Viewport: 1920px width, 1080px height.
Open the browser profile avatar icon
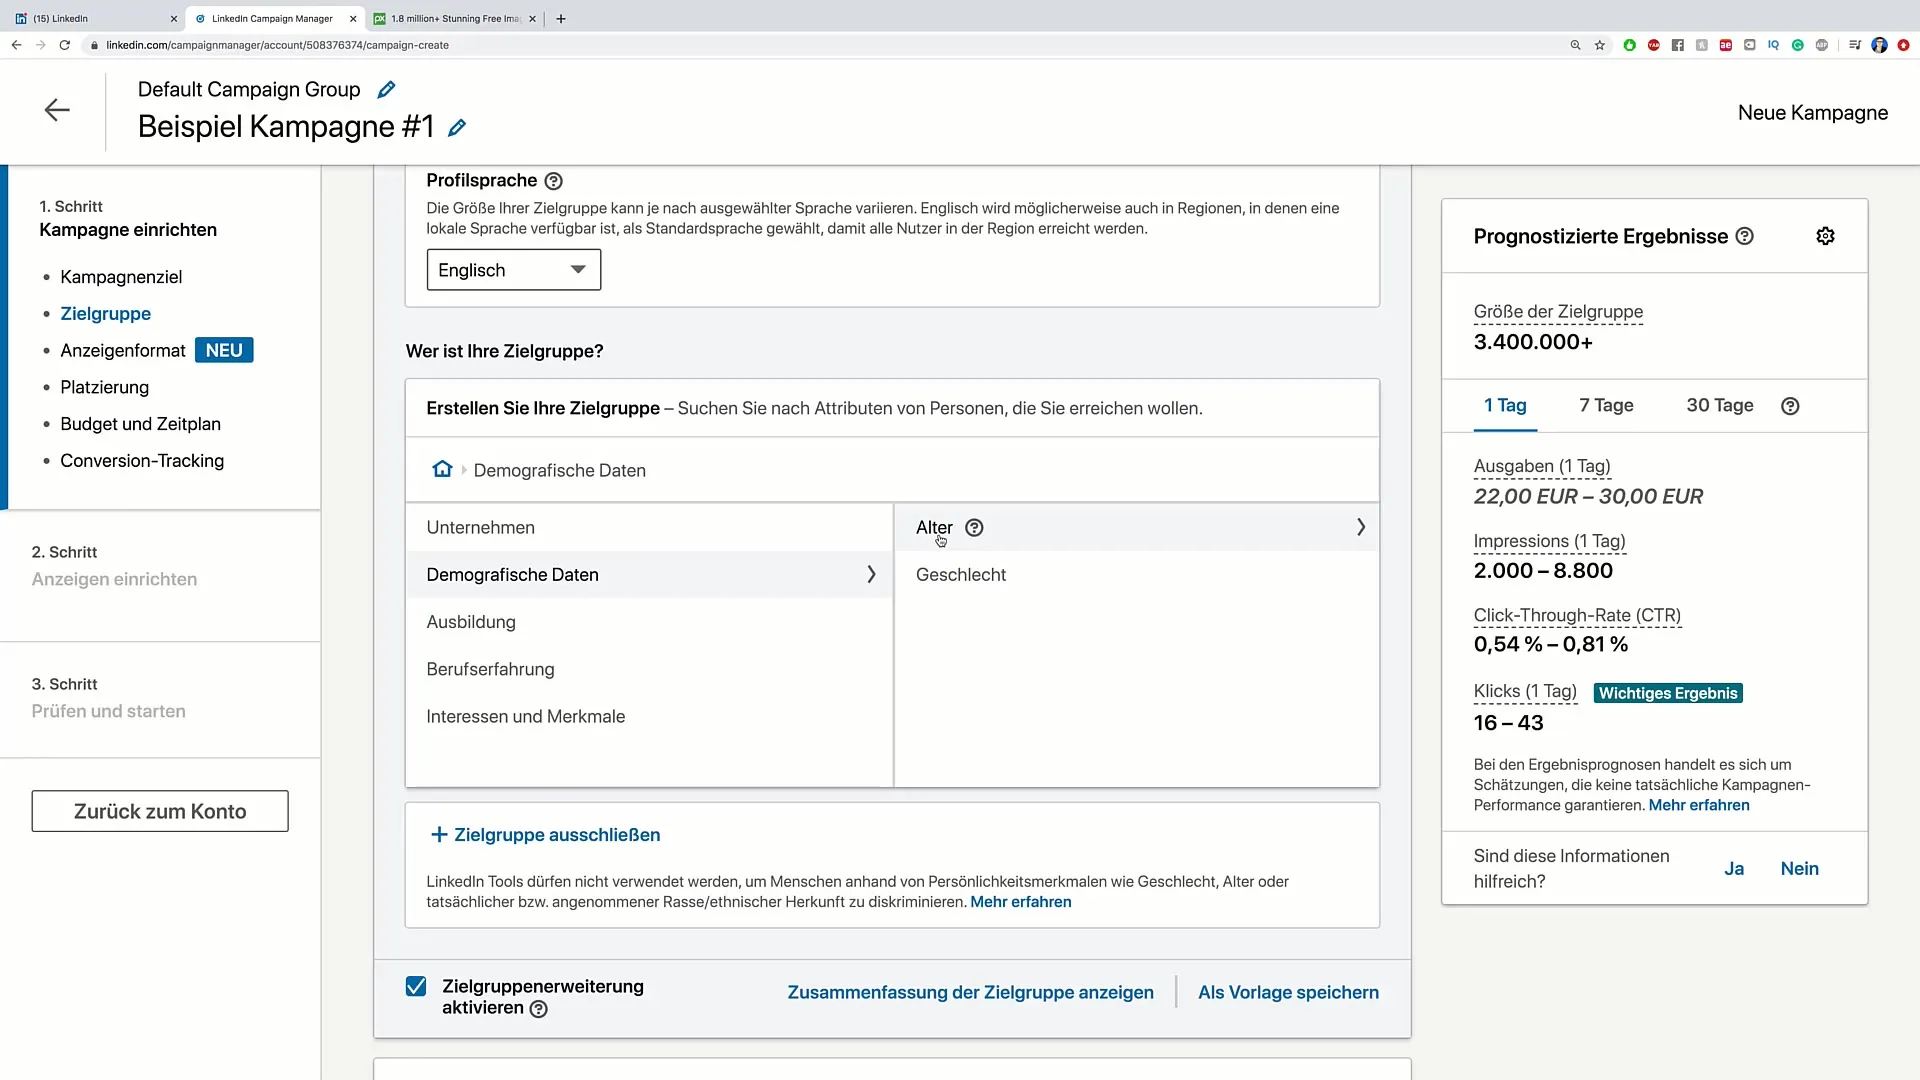click(1879, 45)
